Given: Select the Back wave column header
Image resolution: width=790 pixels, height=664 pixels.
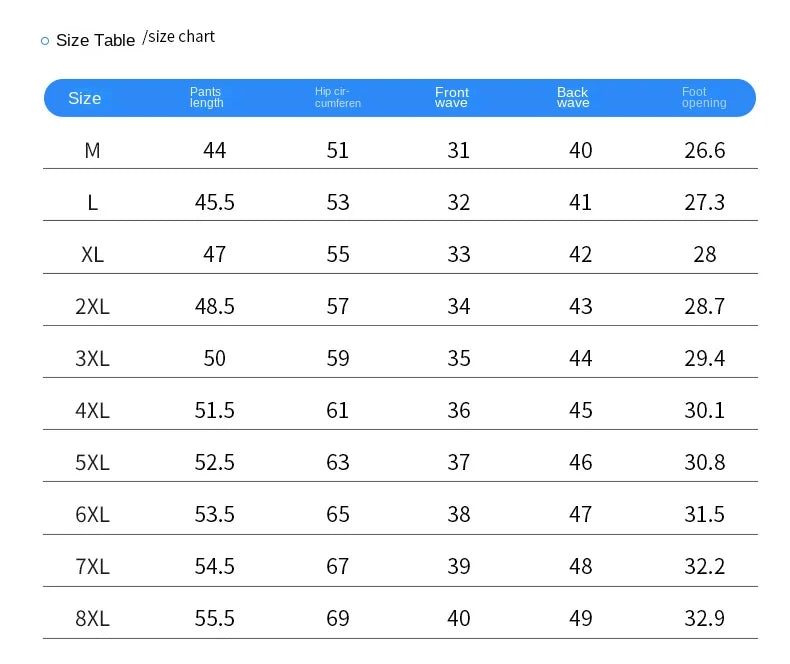Looking at the screenshot, I should click(573, 97).
